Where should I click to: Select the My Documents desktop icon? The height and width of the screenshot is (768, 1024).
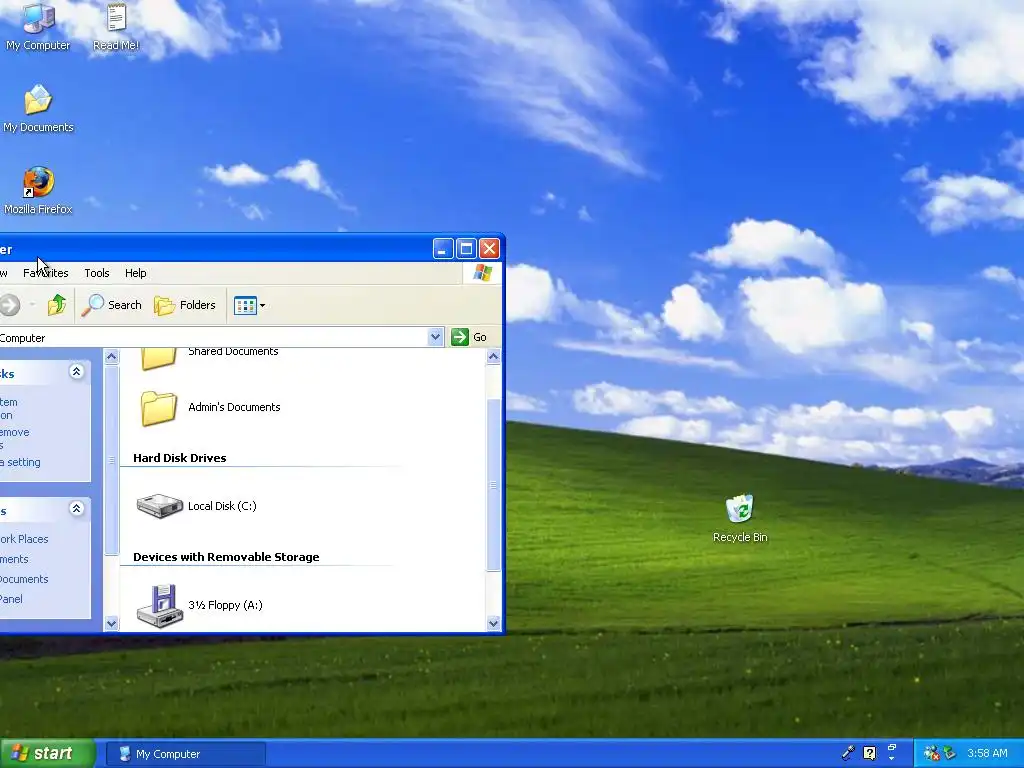tap(38, 108)
